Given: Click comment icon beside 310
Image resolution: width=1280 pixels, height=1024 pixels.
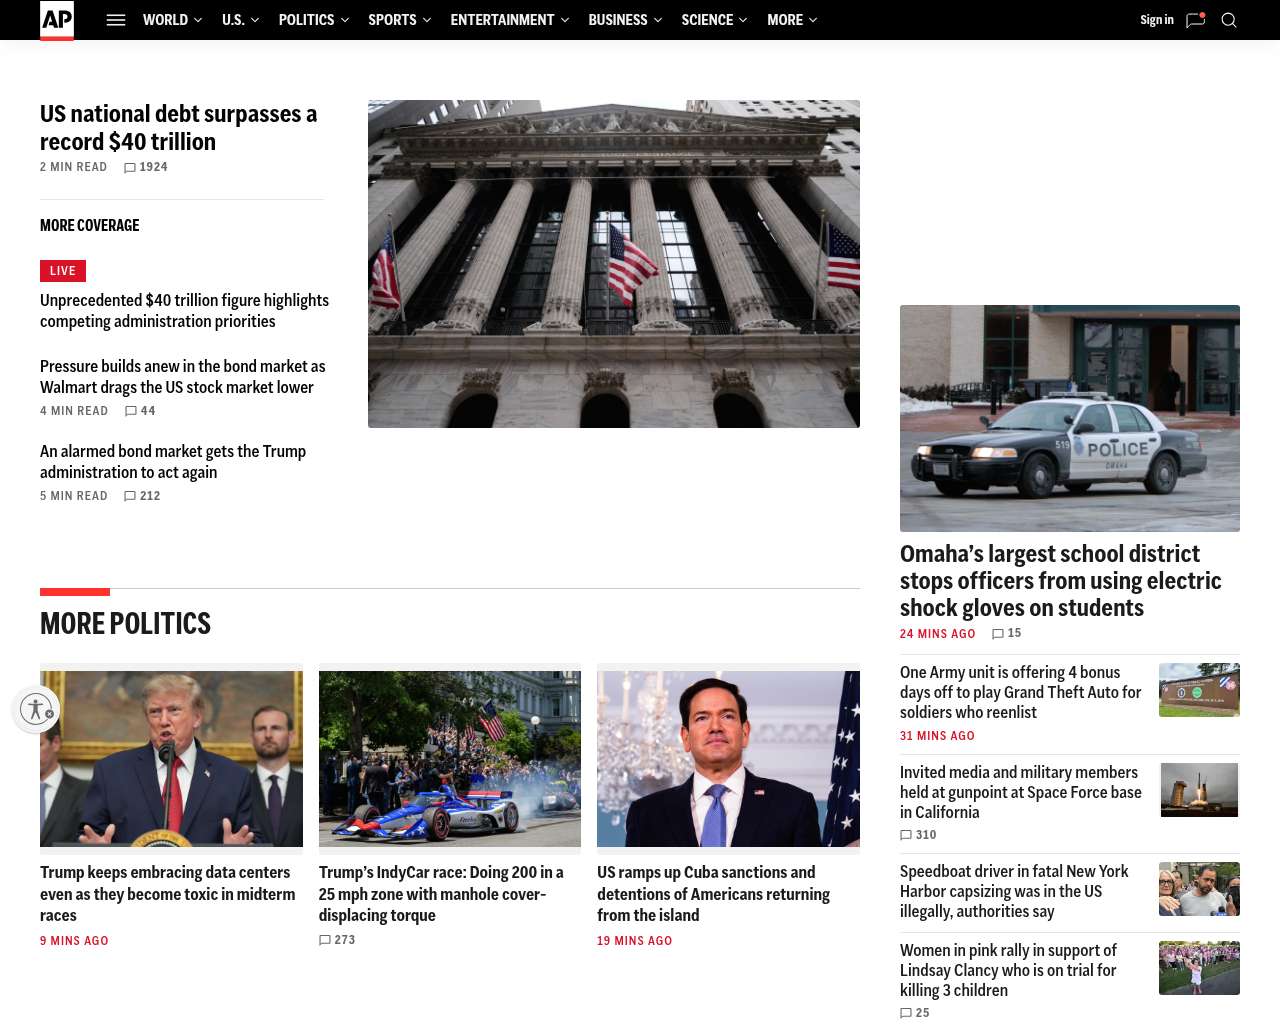Looking at the screenshot, I should pos(906,835).
